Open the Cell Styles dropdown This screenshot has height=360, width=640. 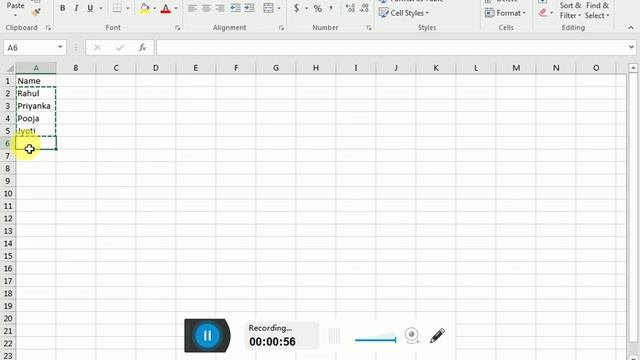point(404,13)
